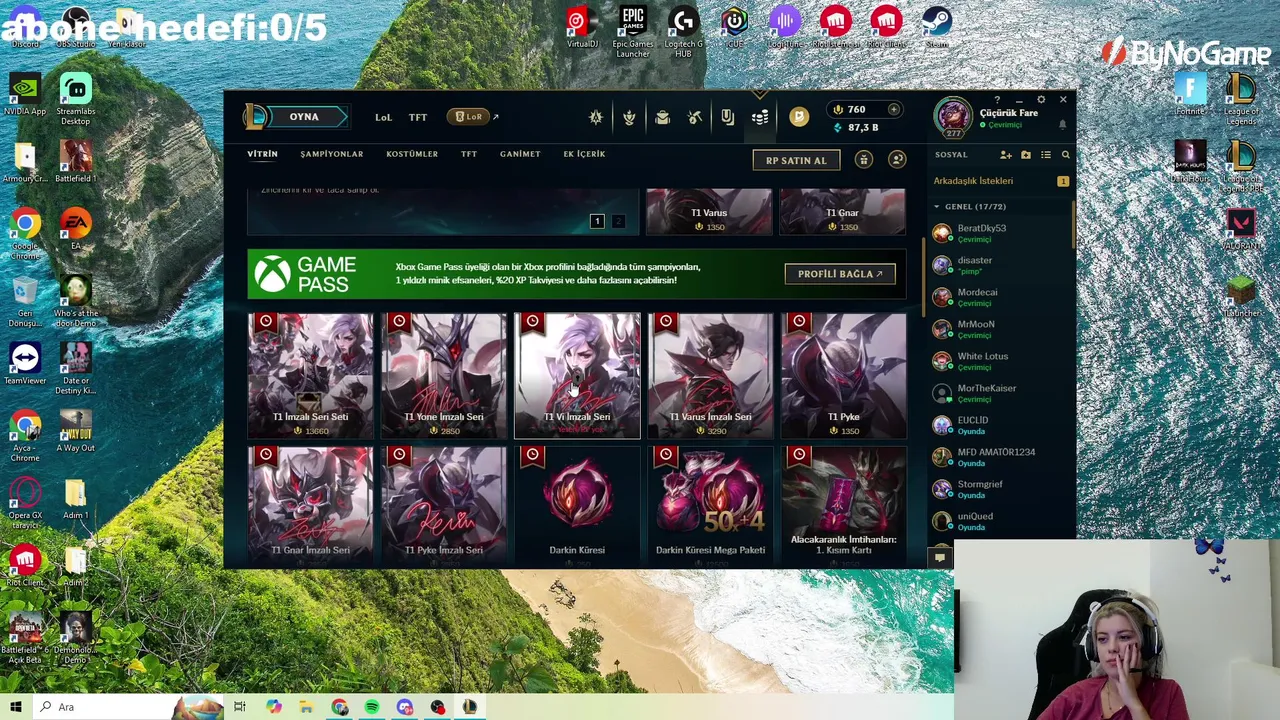Switch to the KOSTÜMLER tab
This screenshot has width=1280, height=720.
412,154
